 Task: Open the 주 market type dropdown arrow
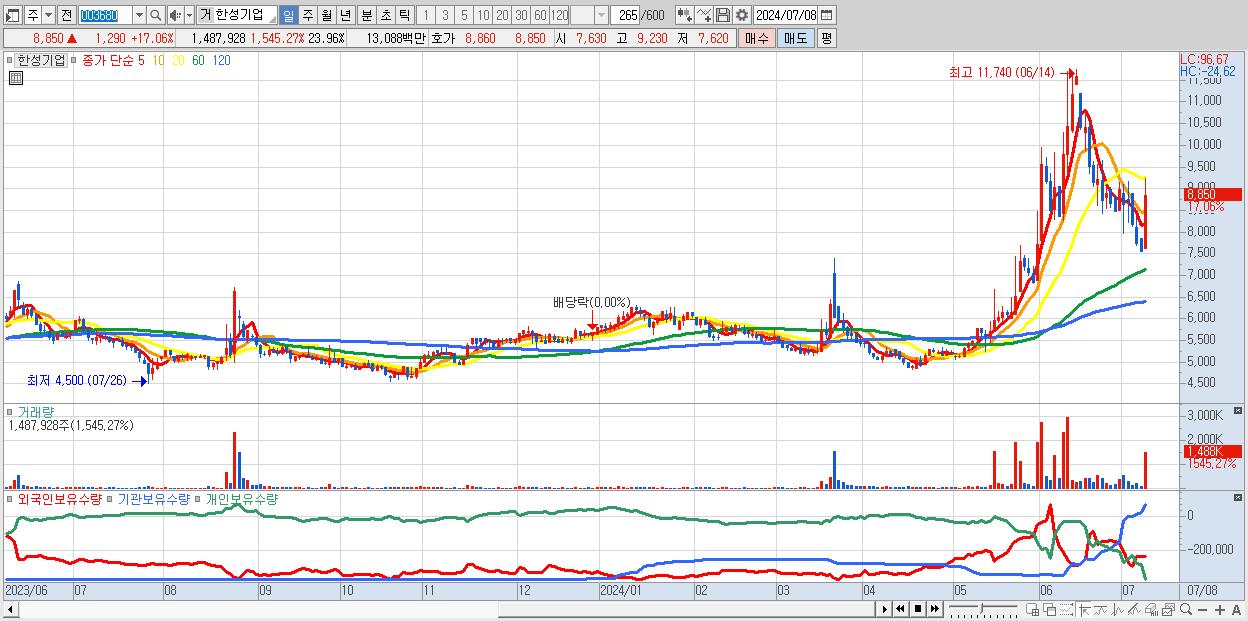(48, 15)
